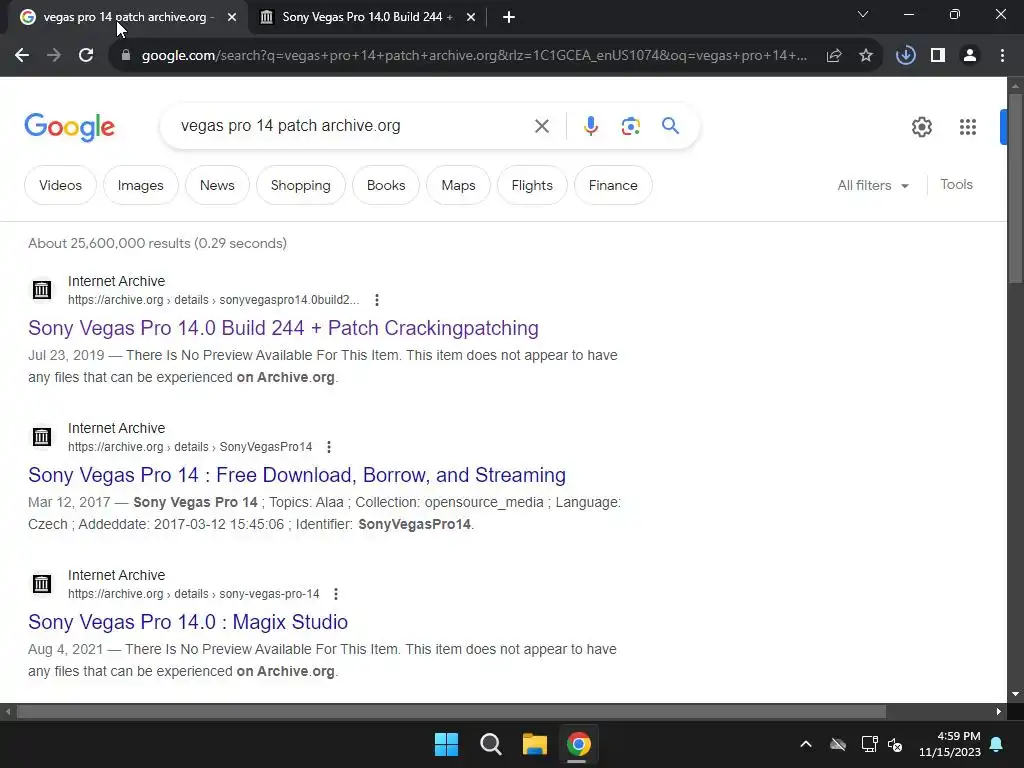
Task: Open the search Tools button
Action: tap(956, 185)
